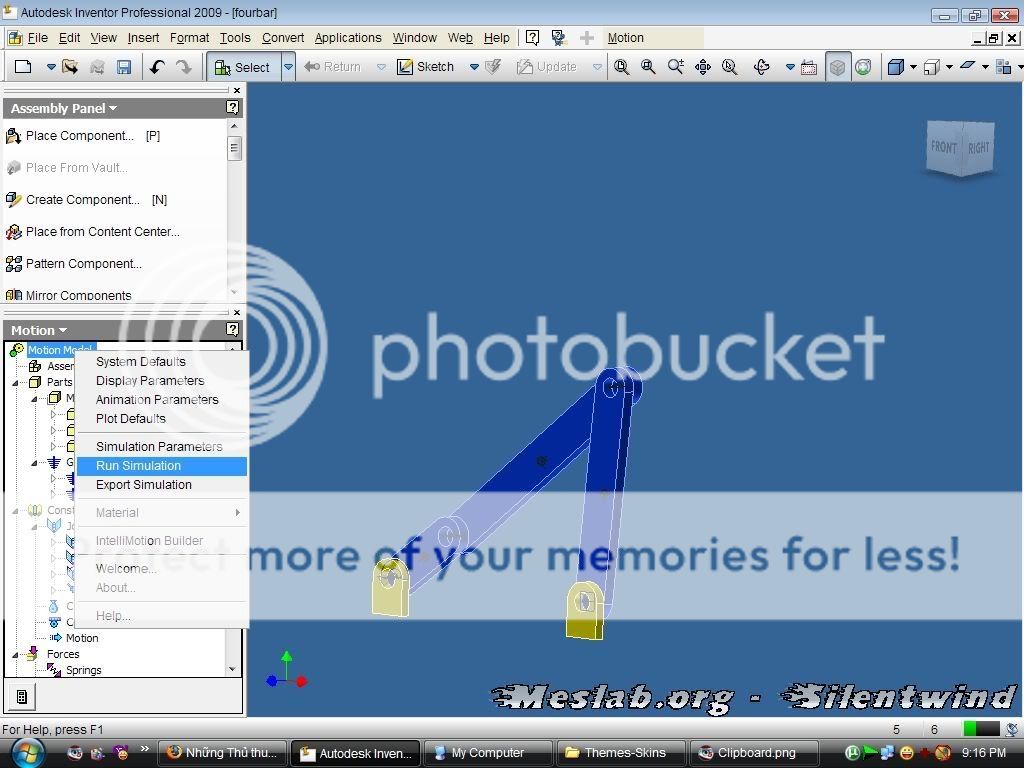Screen dimensions: 1024x768
Task: Open the Select filter dropdown arrow
Action: 288,67
